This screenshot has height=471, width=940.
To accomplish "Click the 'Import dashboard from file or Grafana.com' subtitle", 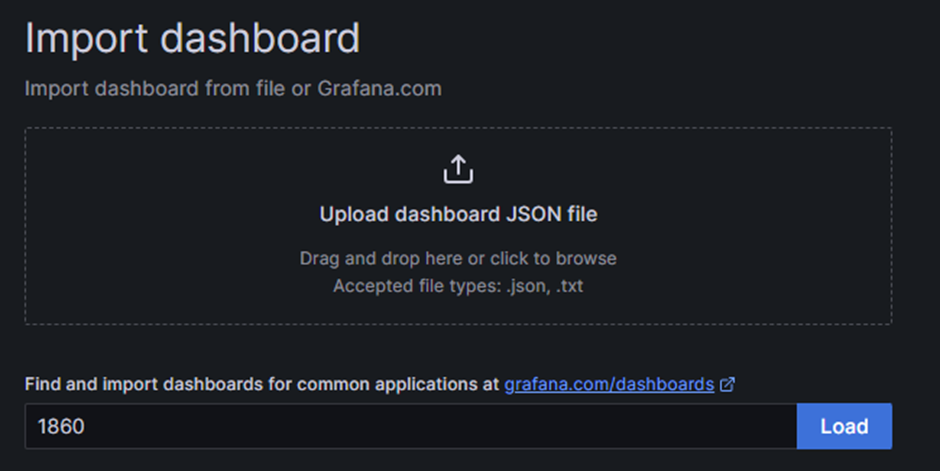I will pos(233,88).
